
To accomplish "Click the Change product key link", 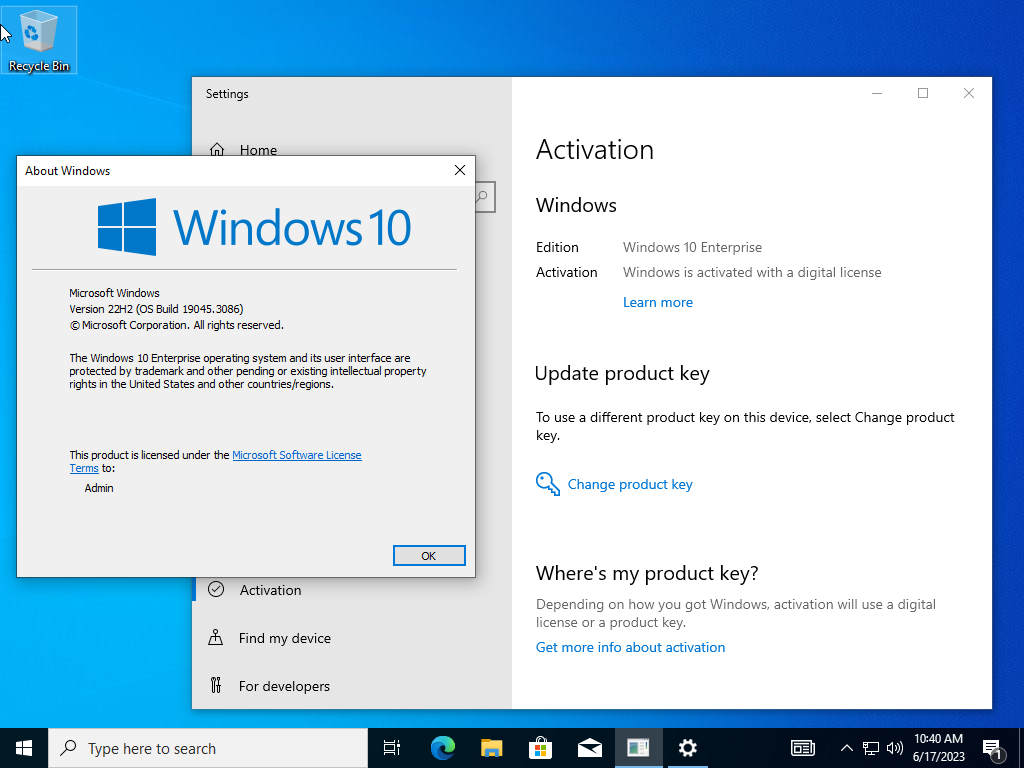I will (x=630, y=484).
